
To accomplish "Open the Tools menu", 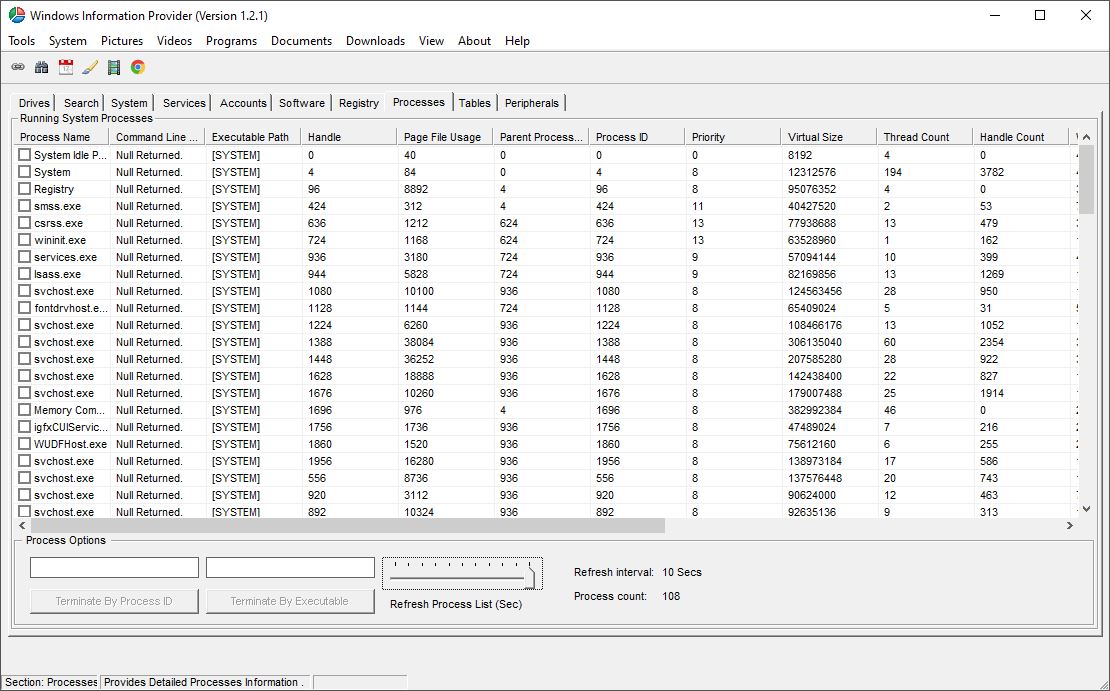I will click(x=21, y=41).
